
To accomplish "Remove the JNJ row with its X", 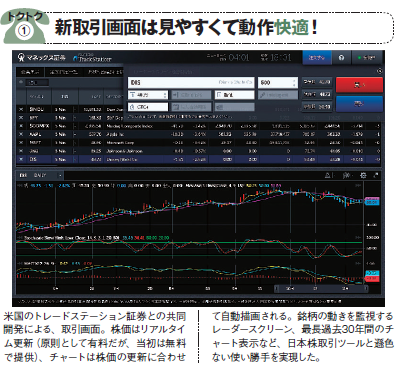I will coord(21,151).
